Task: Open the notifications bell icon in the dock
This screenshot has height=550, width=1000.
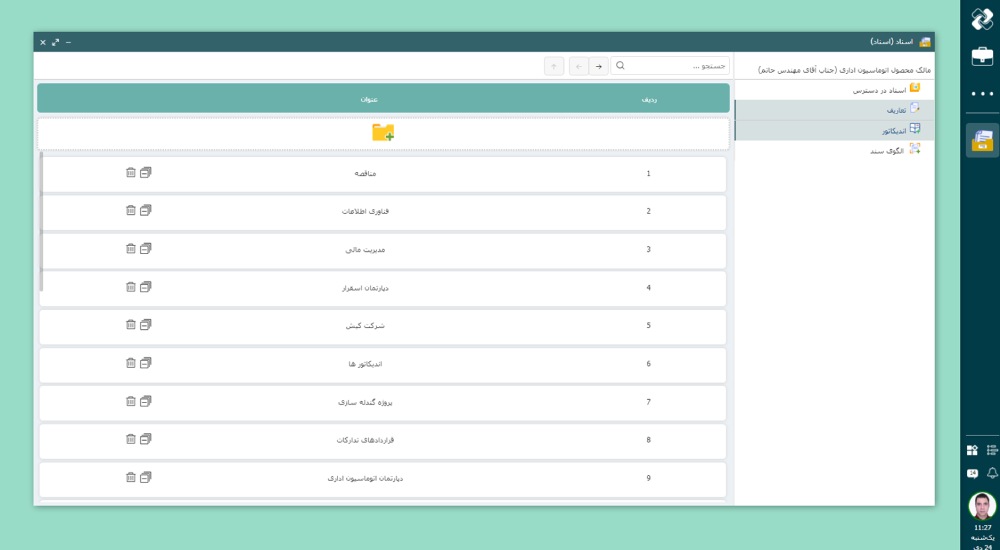Action: [992, 473]
